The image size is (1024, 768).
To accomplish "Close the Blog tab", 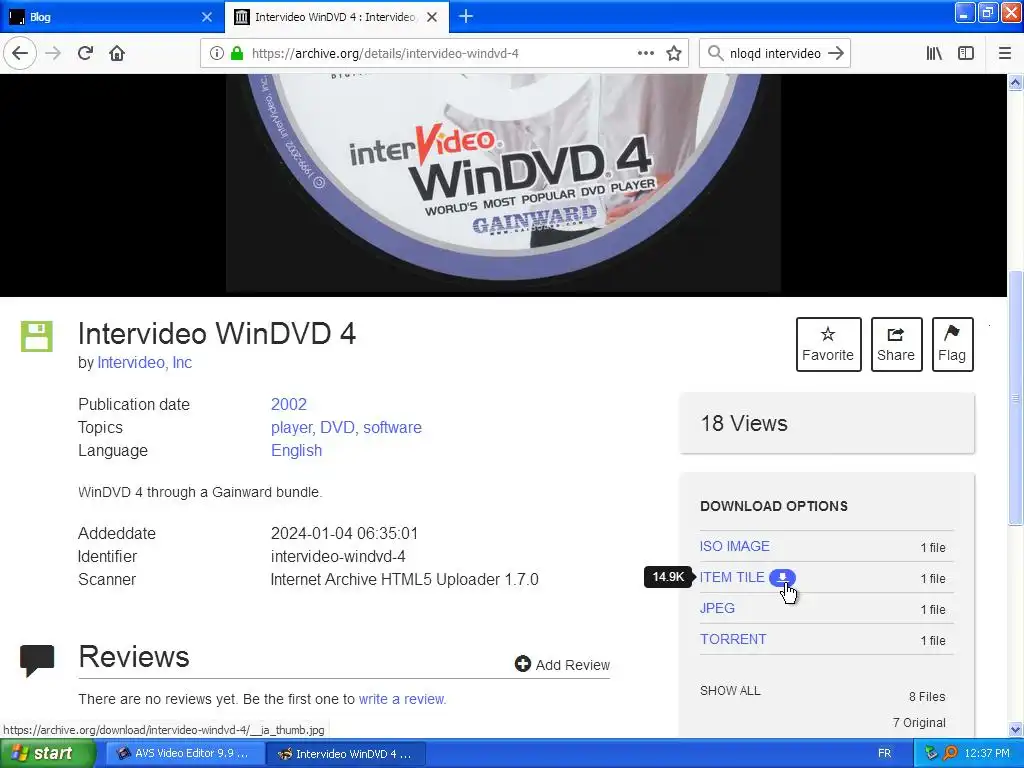I will 207,17.
